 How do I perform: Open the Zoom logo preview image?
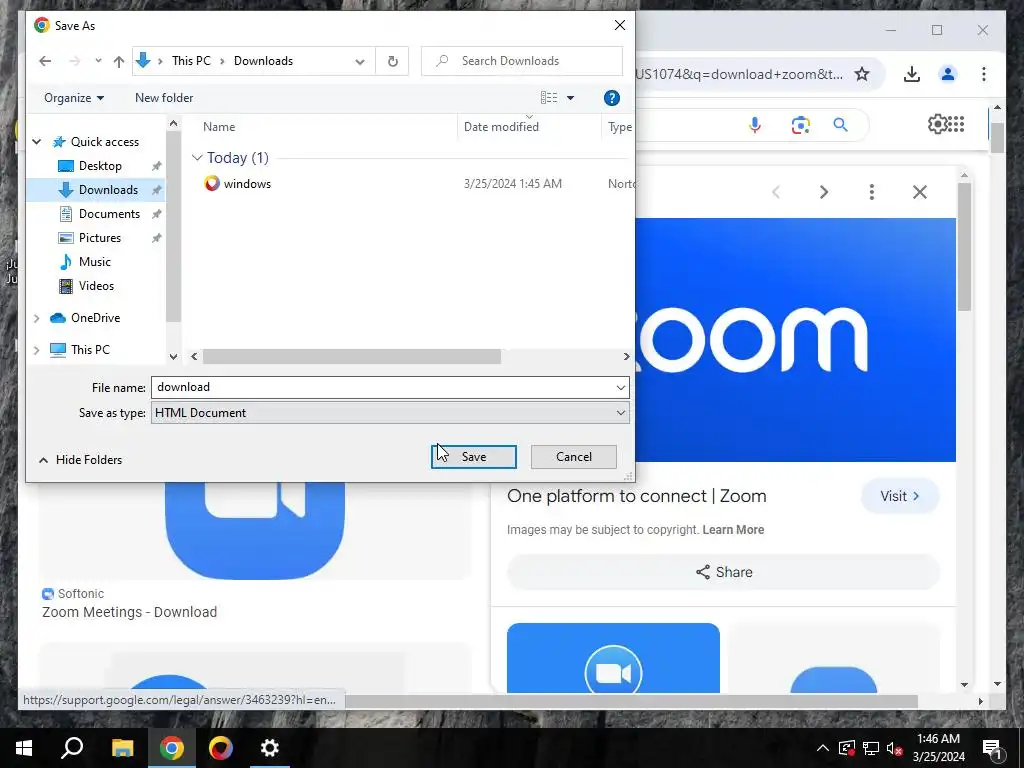pos(795,340)
